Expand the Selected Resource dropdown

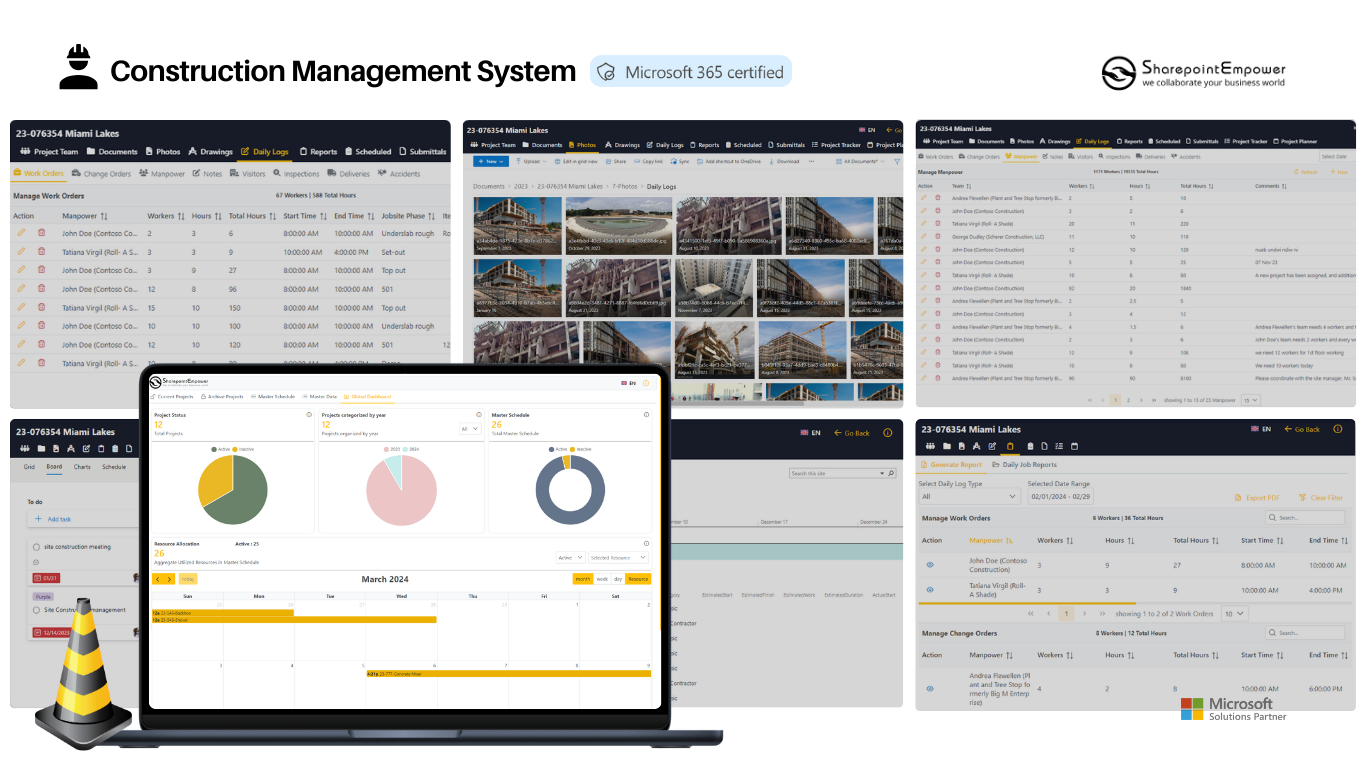tap(617, 558)
